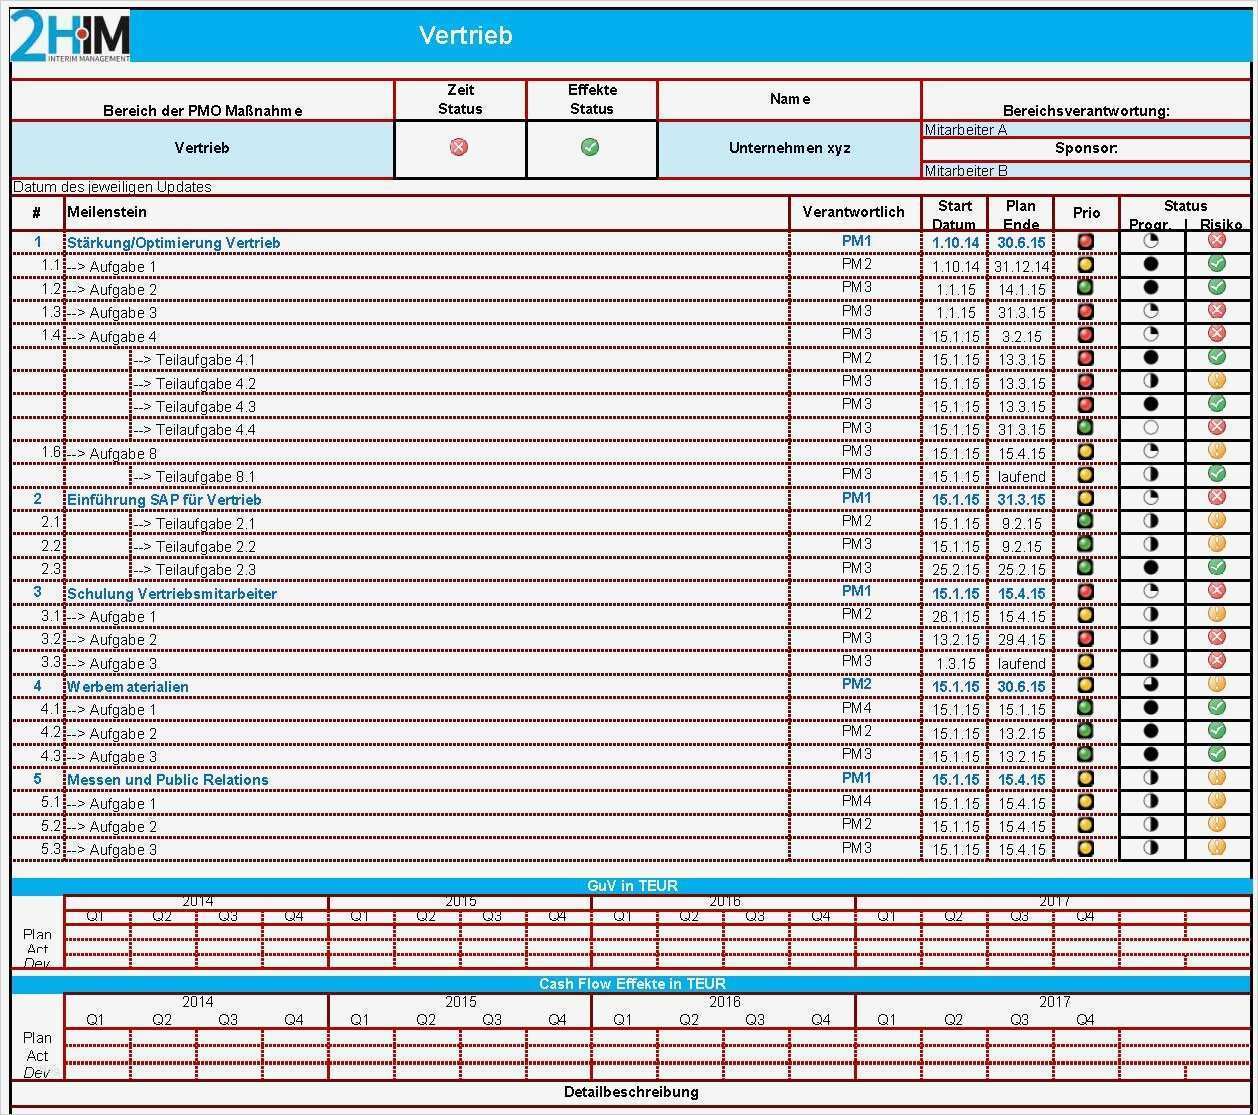1258x1115 pixels.
Task: Click the Risiko icon in row 5.3
Action: (x=1216, y=846)
